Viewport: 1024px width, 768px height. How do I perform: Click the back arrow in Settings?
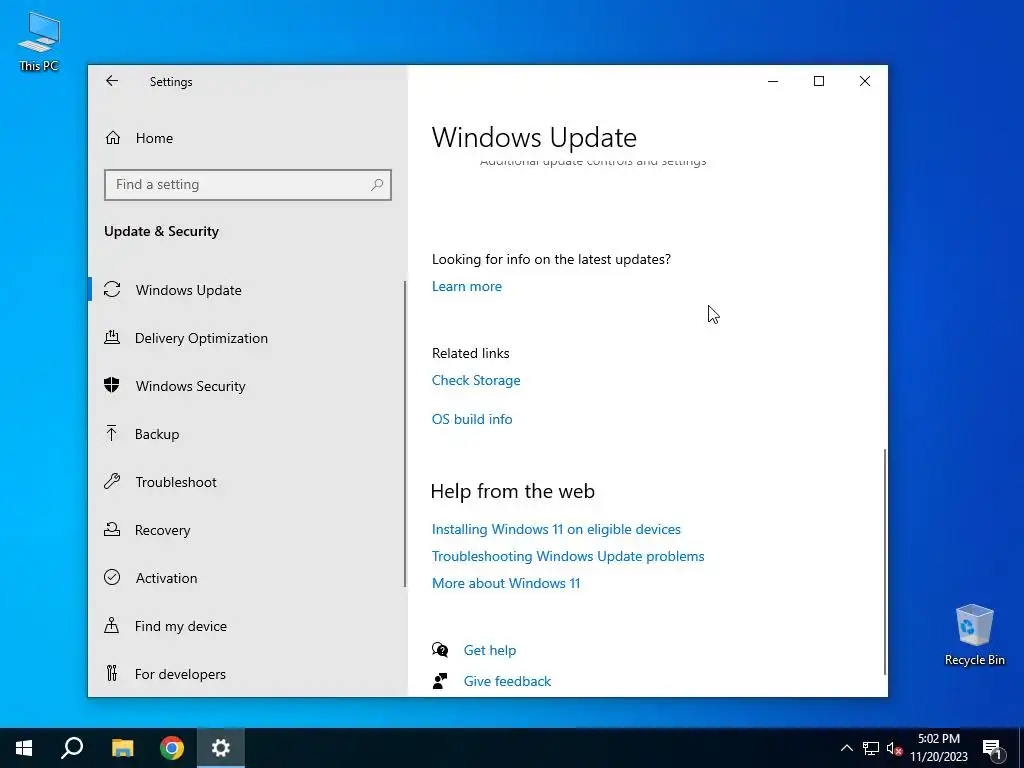pos(112,81)
